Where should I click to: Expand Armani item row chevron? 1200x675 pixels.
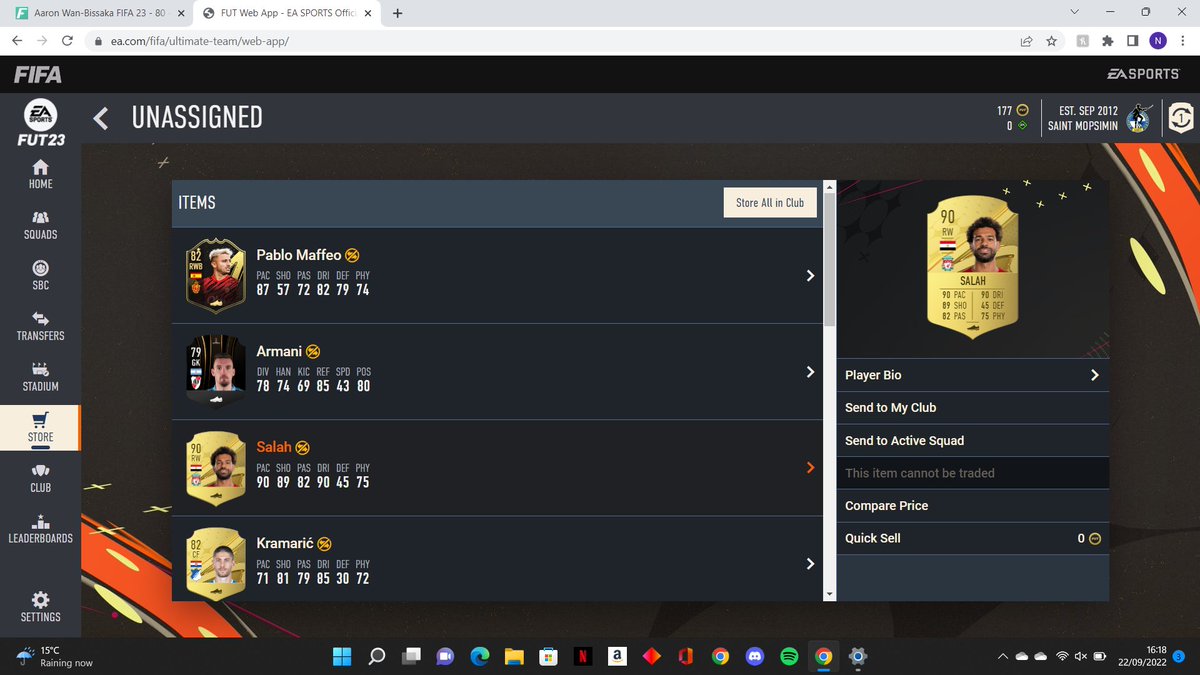pos(810,371)
